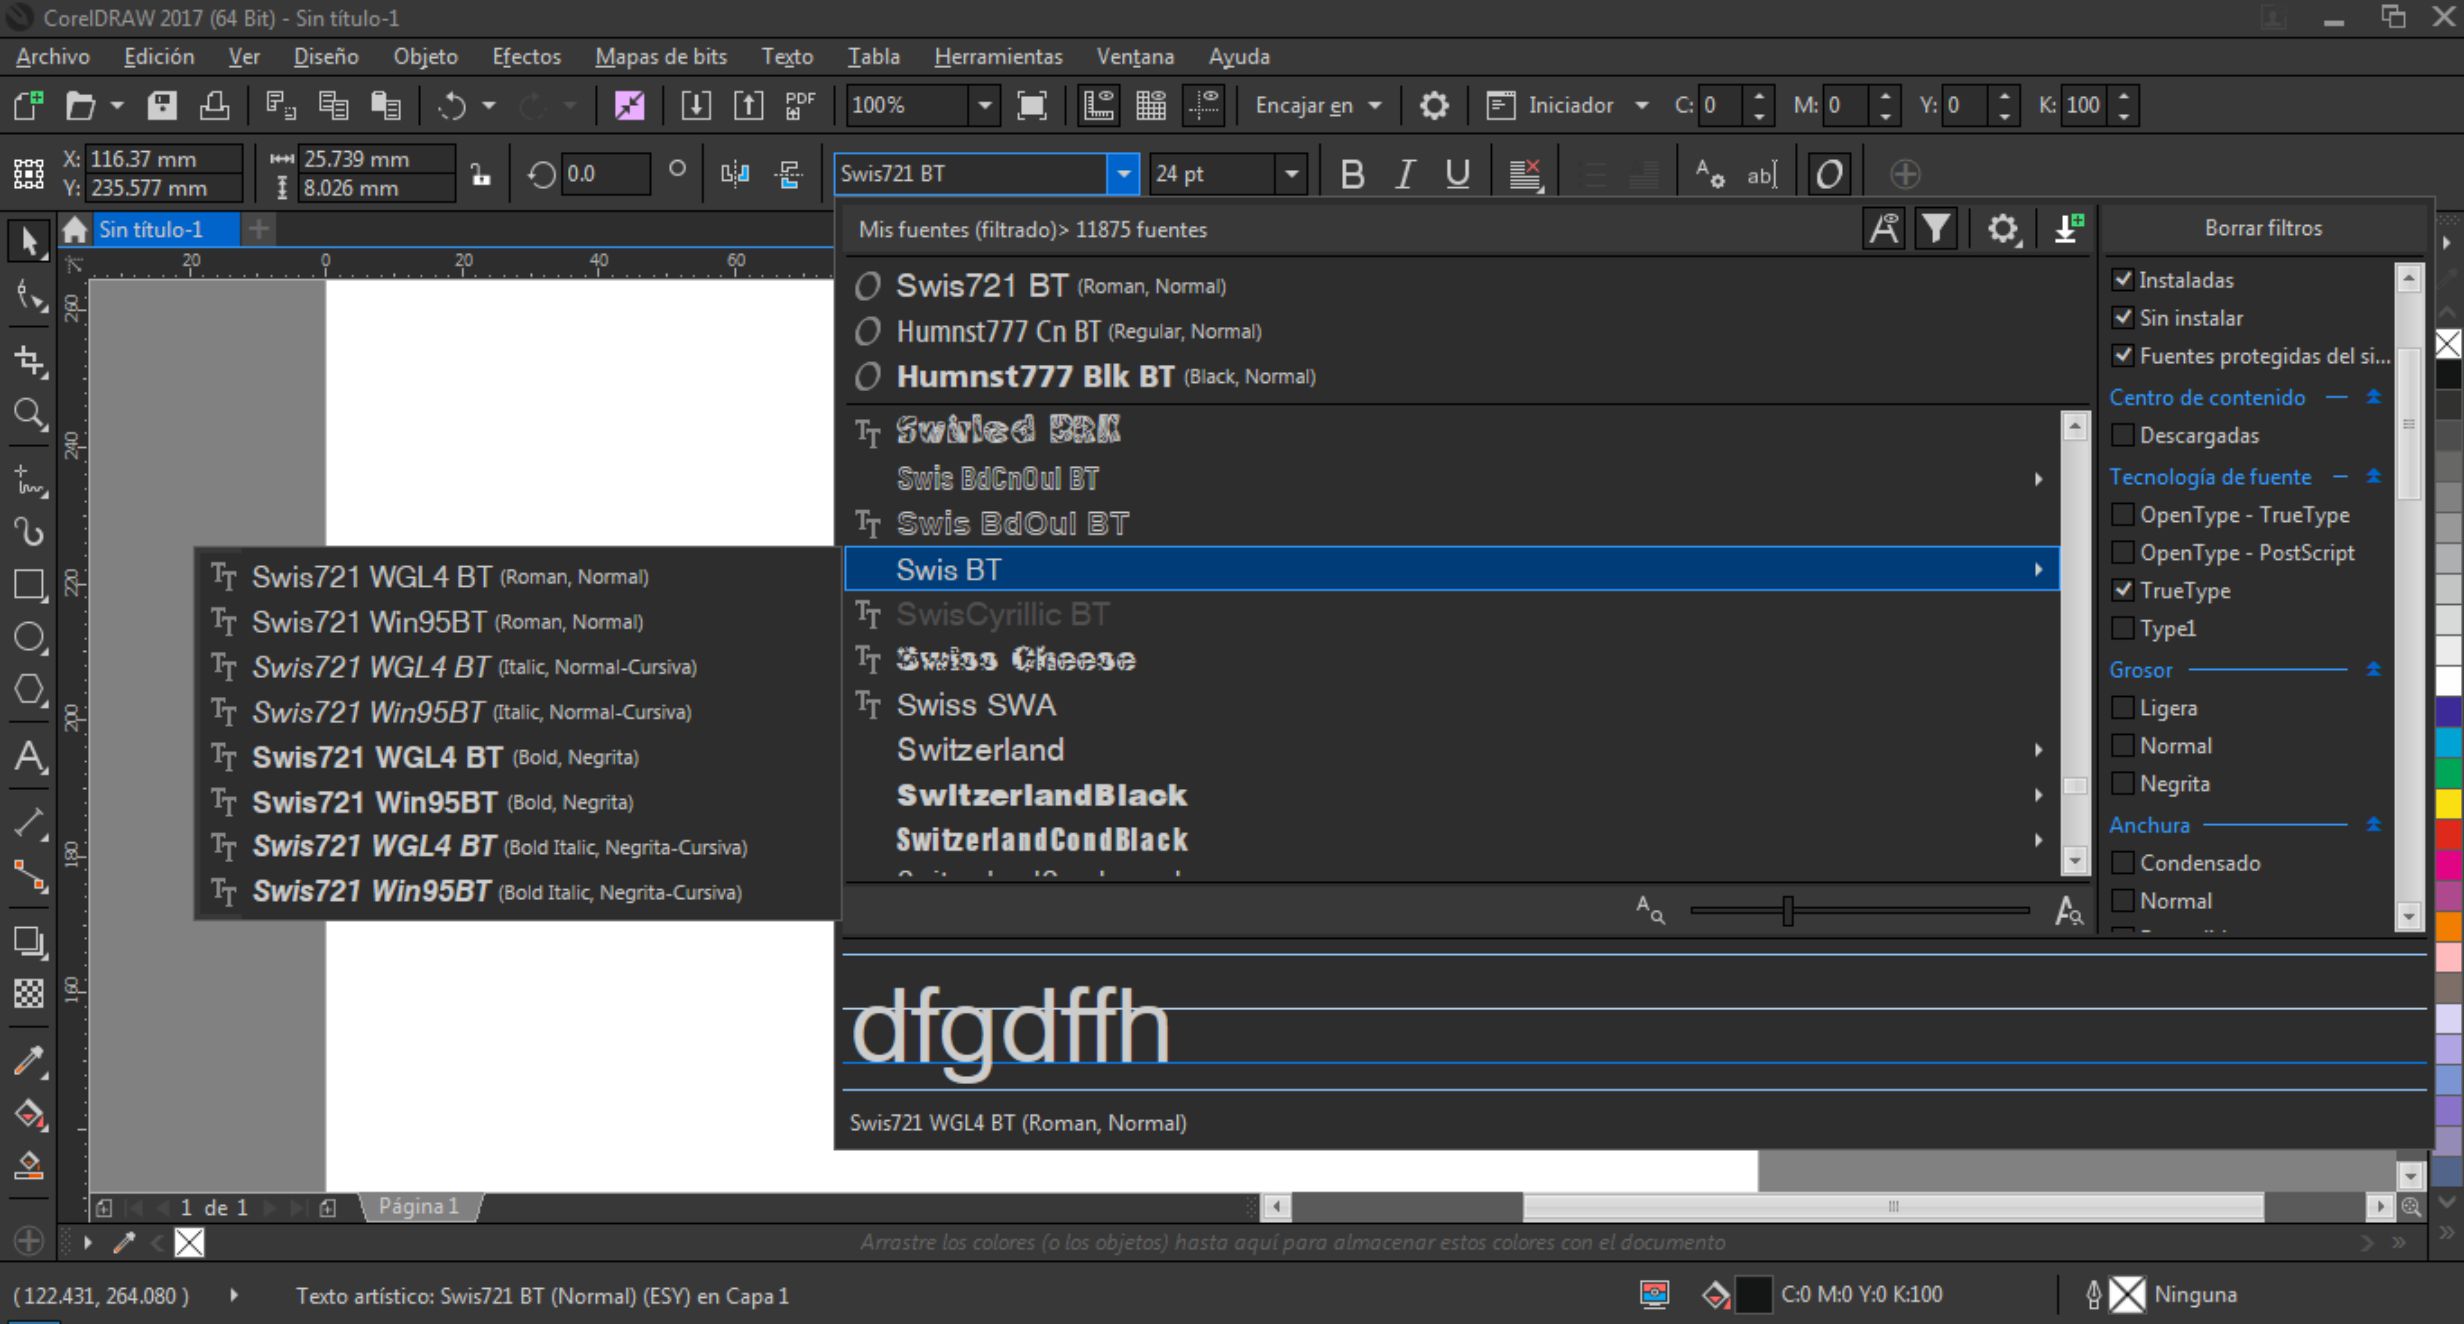Uncheck the Instaladas filter

pyautogui.click(x=2122, y=280)
